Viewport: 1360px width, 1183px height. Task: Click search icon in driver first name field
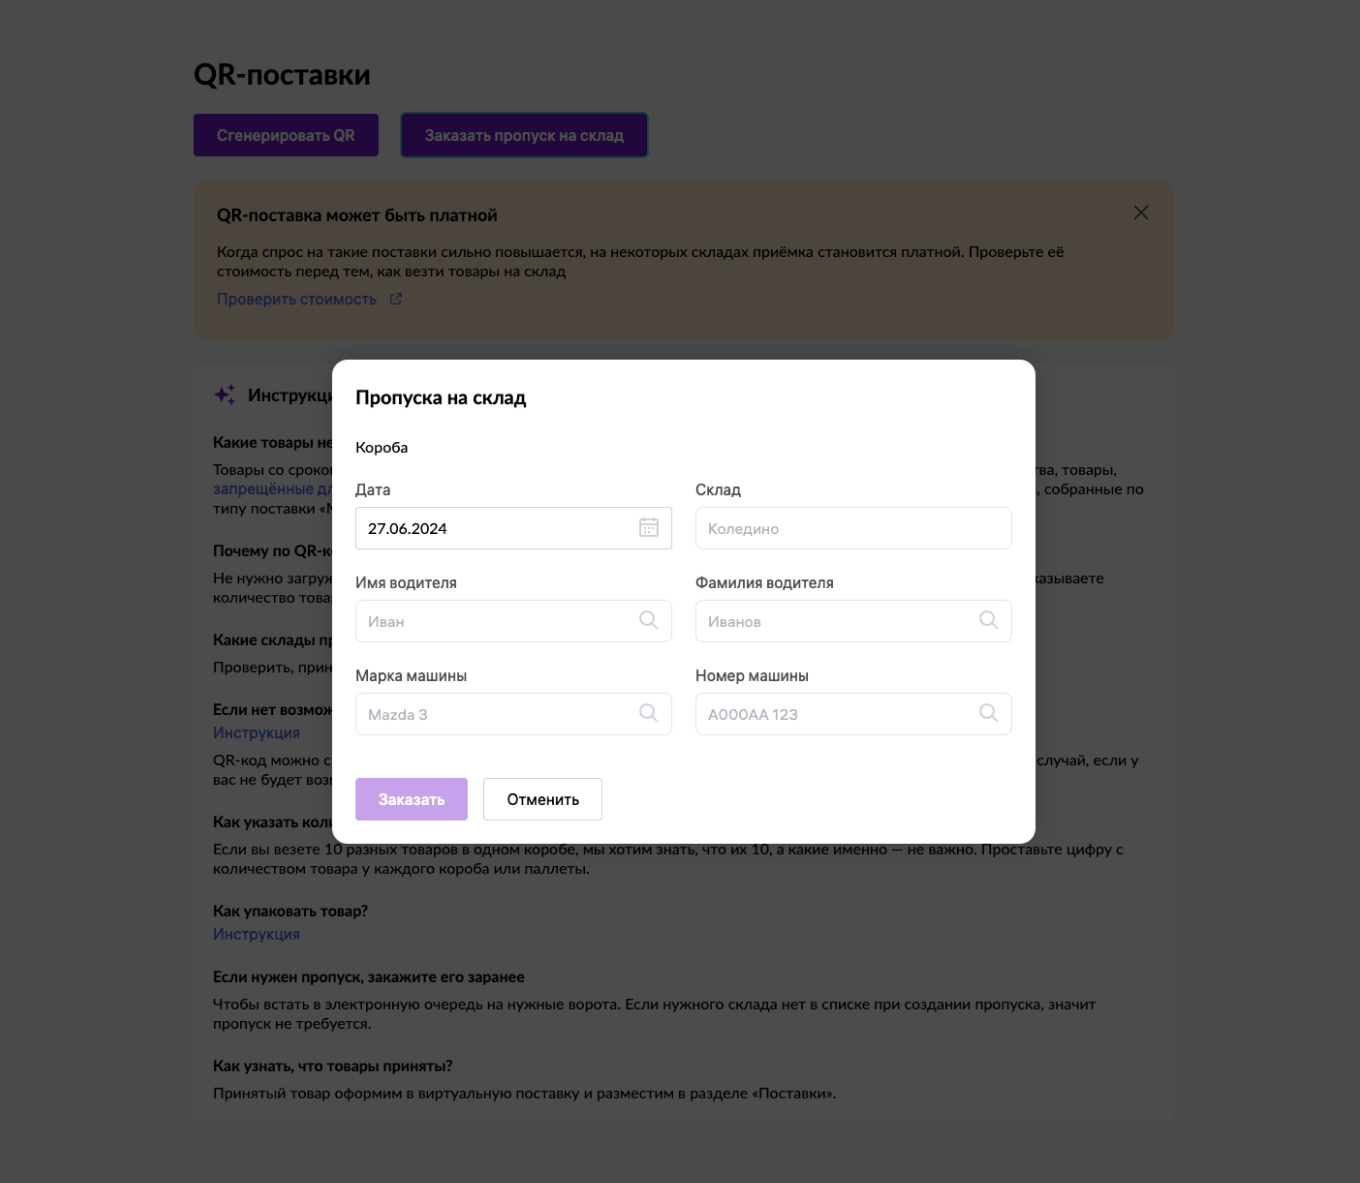click(x=648, y=620)
